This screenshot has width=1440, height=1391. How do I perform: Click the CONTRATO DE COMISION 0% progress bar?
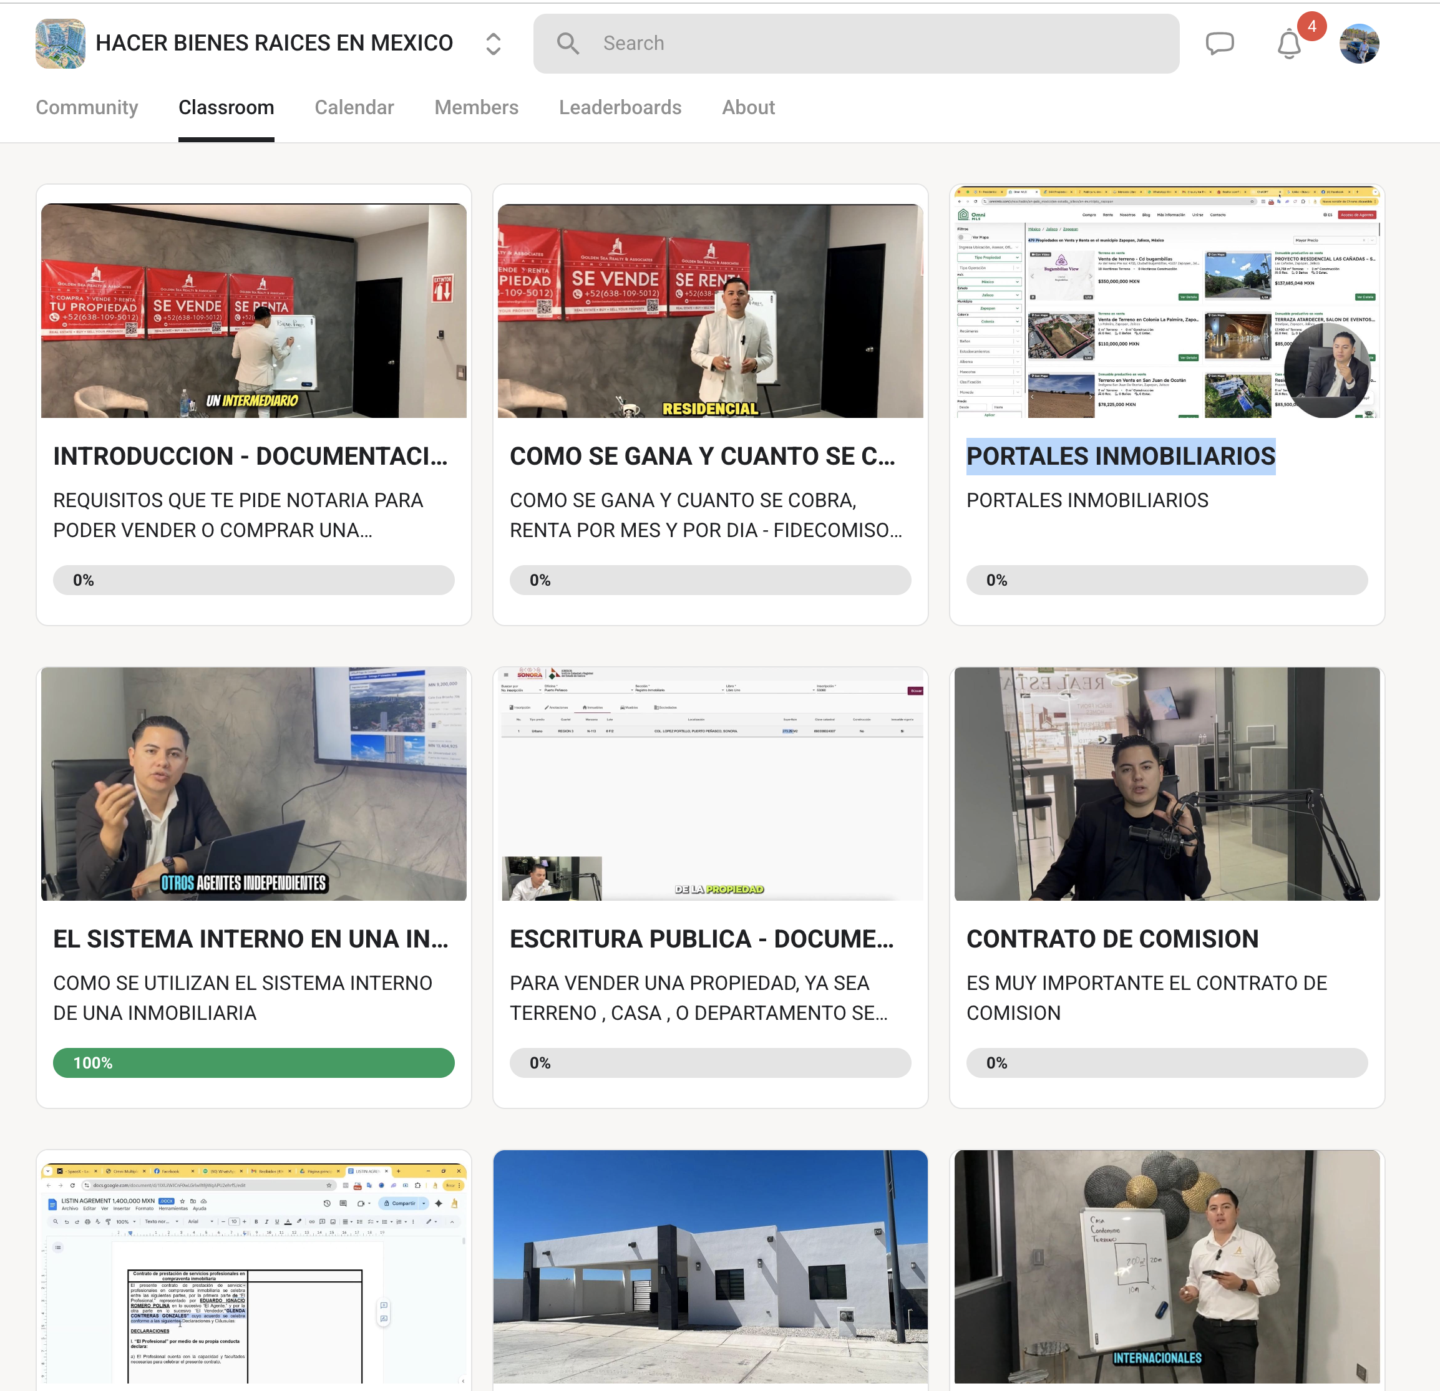1167,1063
